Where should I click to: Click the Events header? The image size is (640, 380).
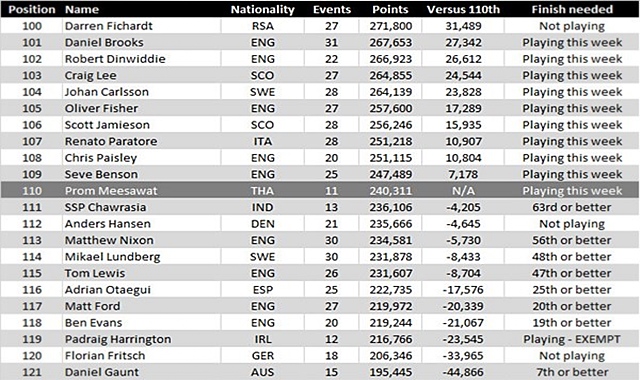[332, 9]
